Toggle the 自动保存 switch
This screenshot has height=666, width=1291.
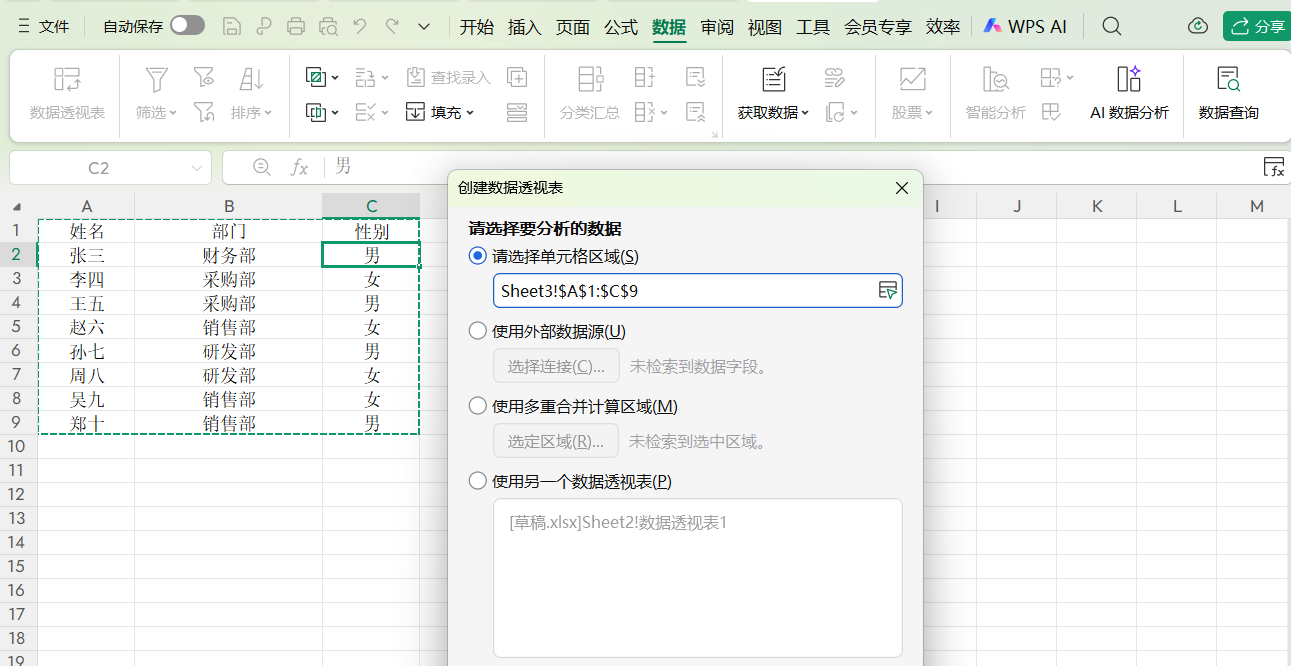(187, 26)
